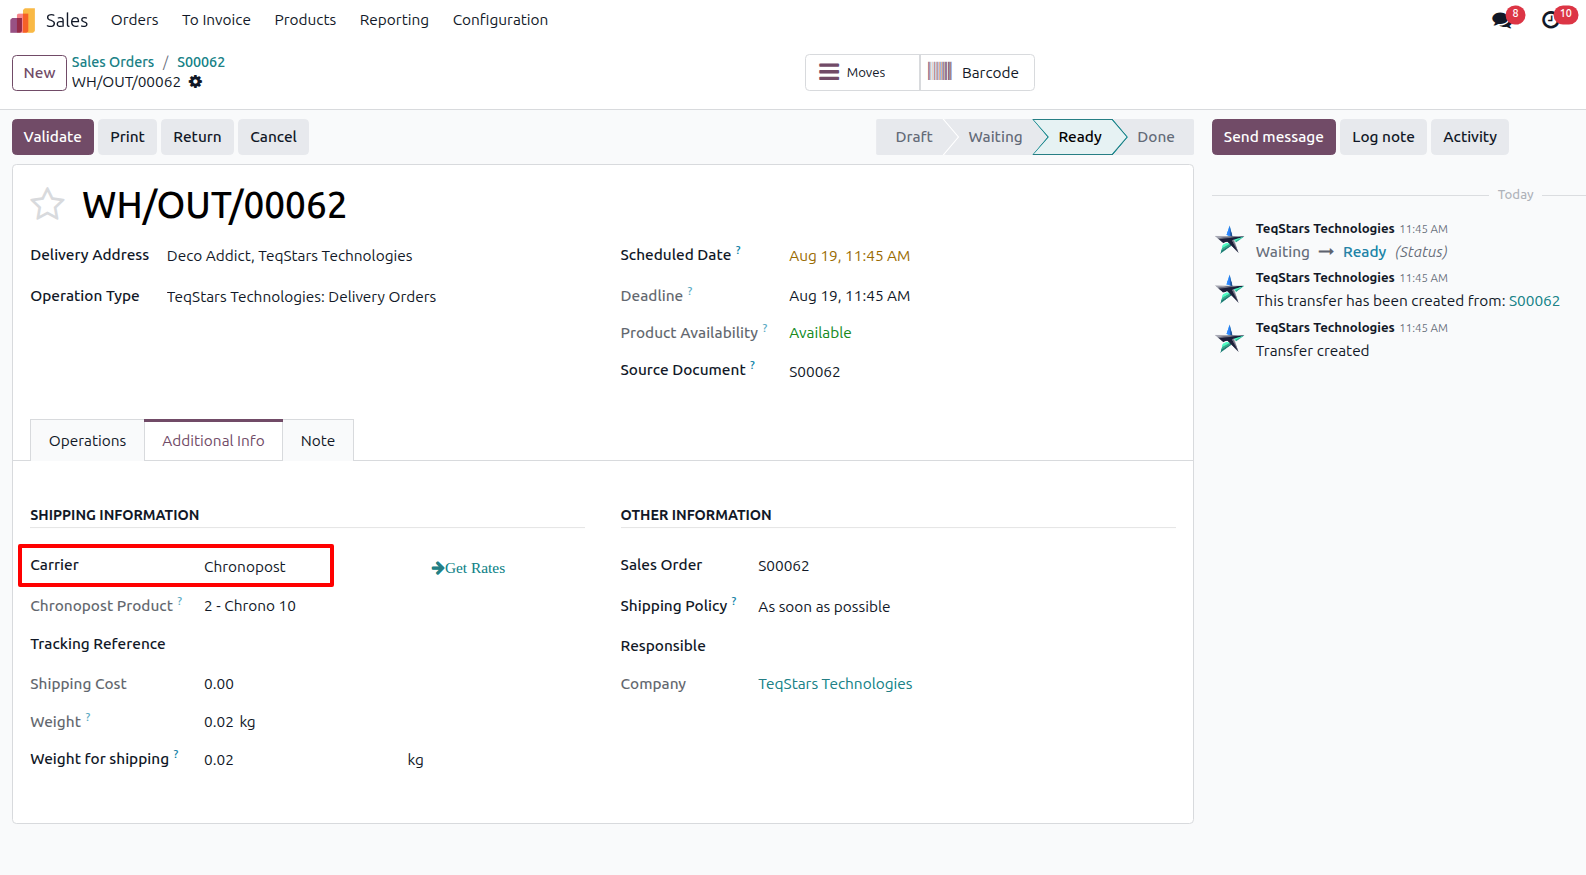Click the Shipping Cost value 0.00

tap(219, 684)
